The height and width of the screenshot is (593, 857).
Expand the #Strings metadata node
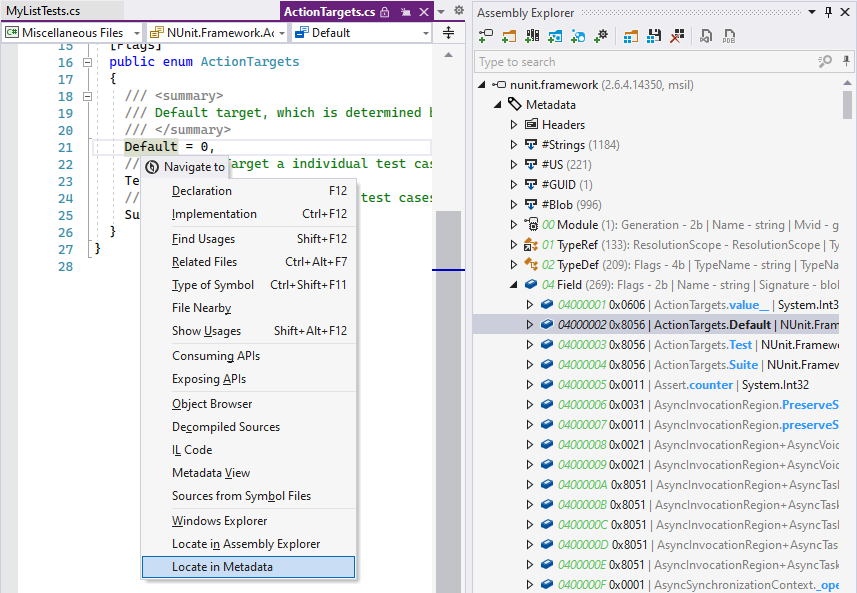[513, 144]
